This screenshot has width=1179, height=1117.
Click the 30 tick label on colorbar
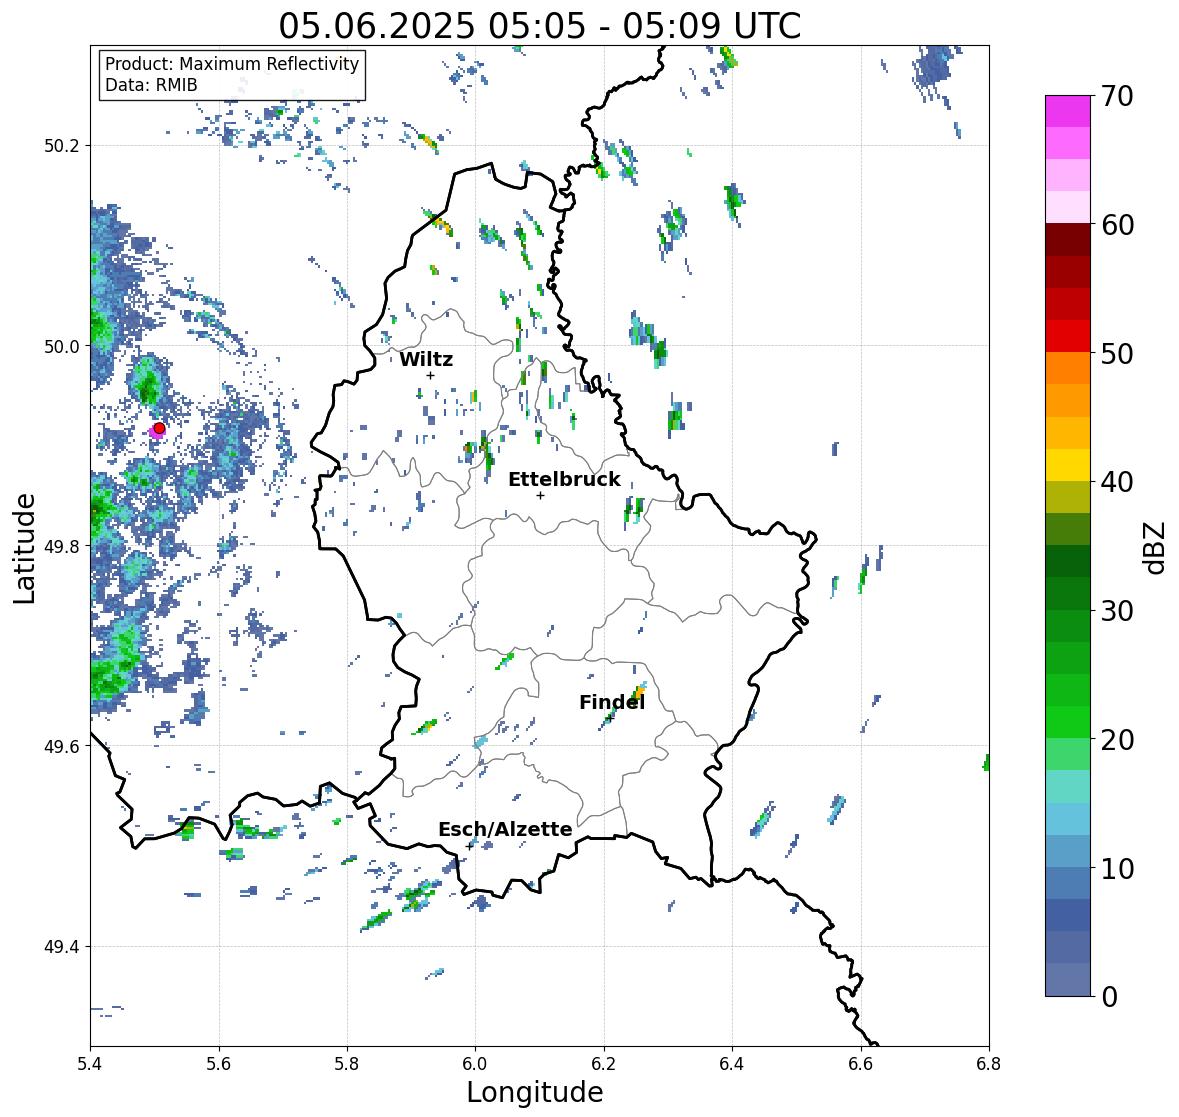tap(1117, 610)
